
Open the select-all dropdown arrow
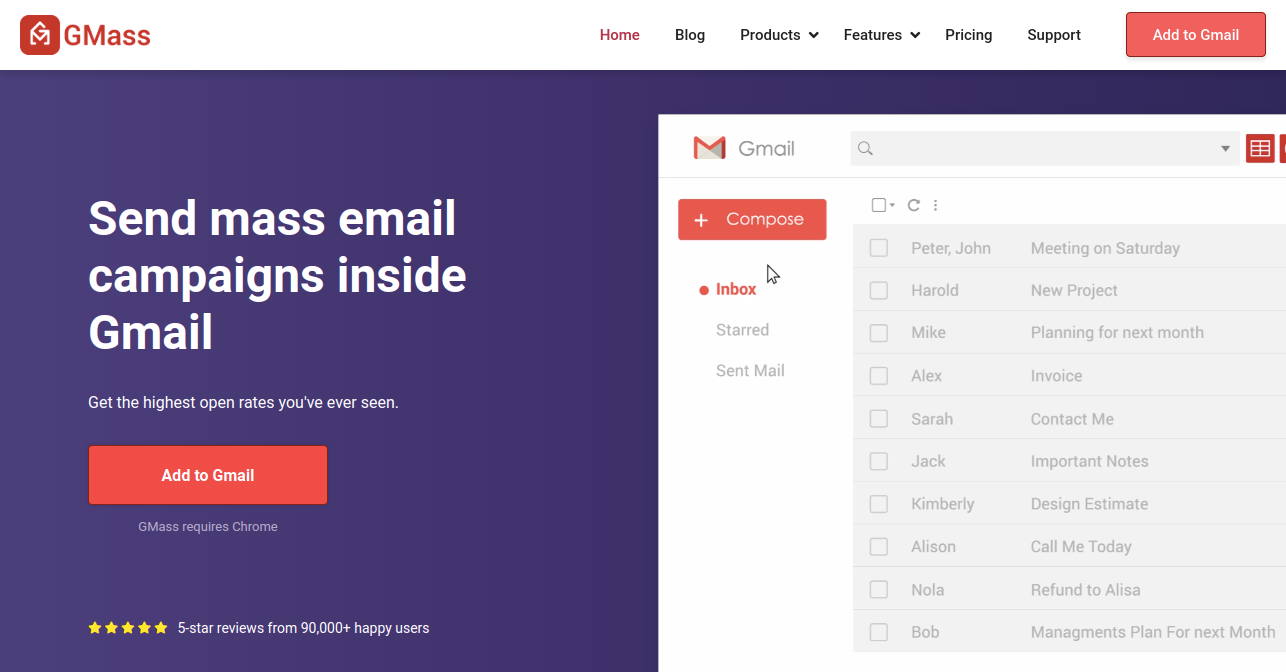point(892,205)
